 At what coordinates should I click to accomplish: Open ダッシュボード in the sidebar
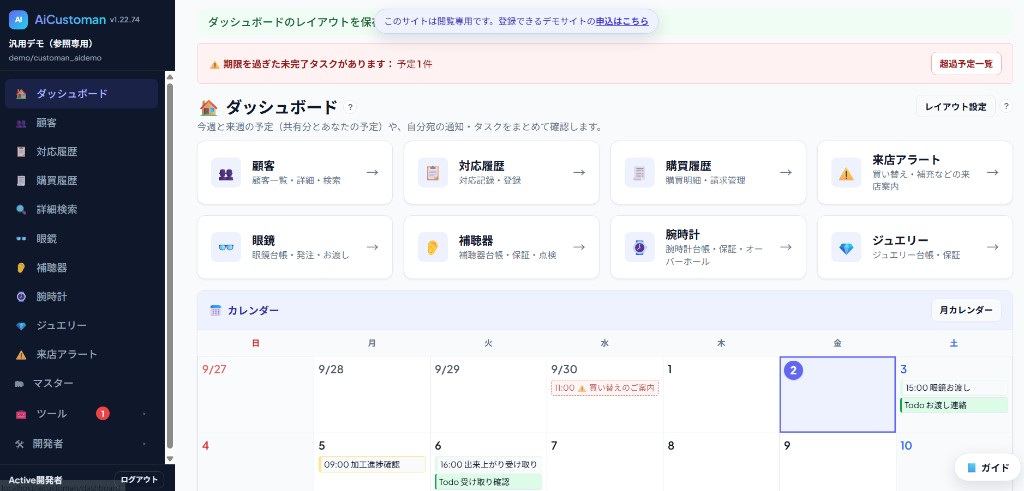pyautogui.click(x=82, y=93)
